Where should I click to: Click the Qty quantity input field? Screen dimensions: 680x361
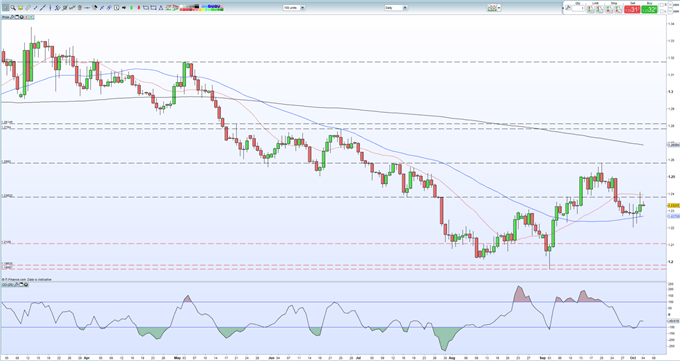pos(578,8)
